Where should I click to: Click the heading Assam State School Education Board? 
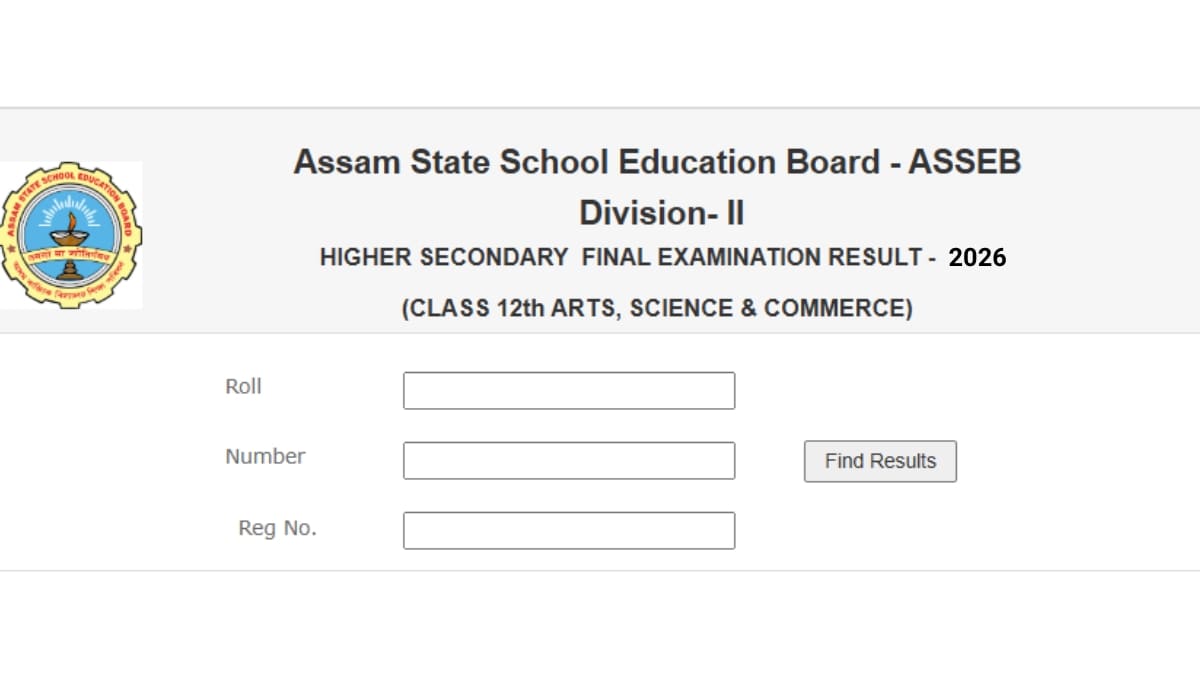point(657,161)
